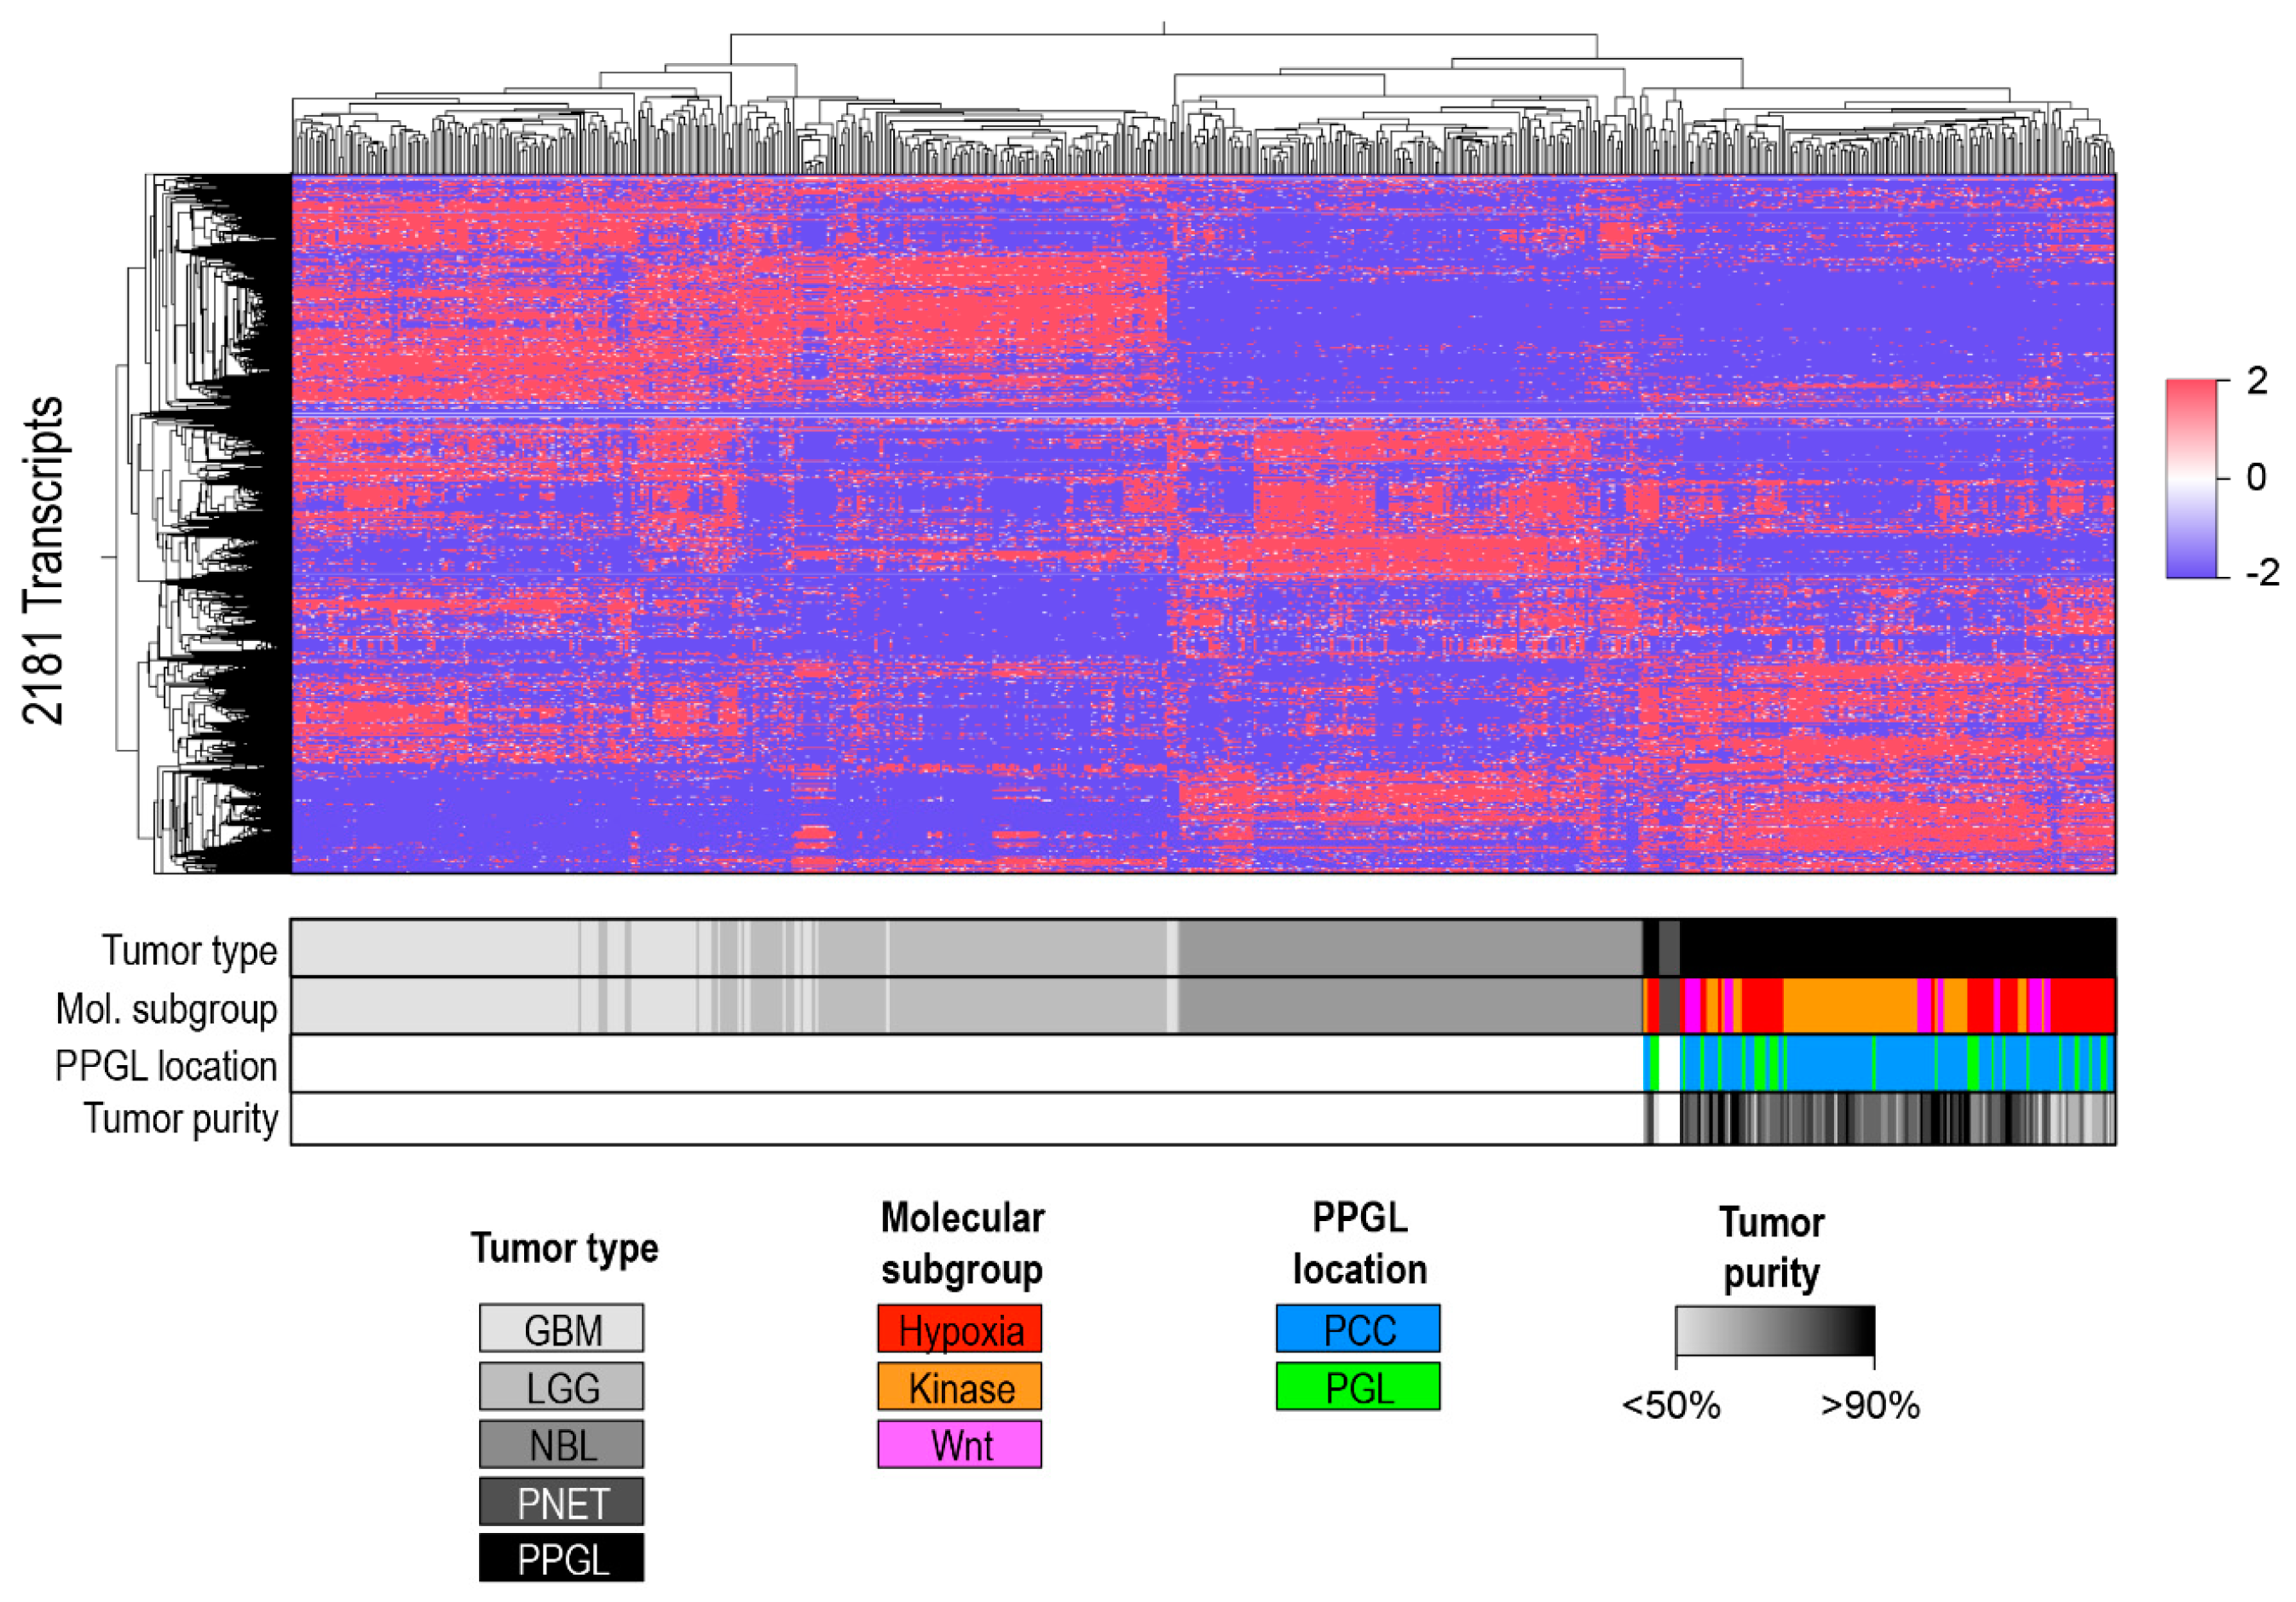Click the '2' value on color scale
2296x1602 pixels.
pos(2257,381)
